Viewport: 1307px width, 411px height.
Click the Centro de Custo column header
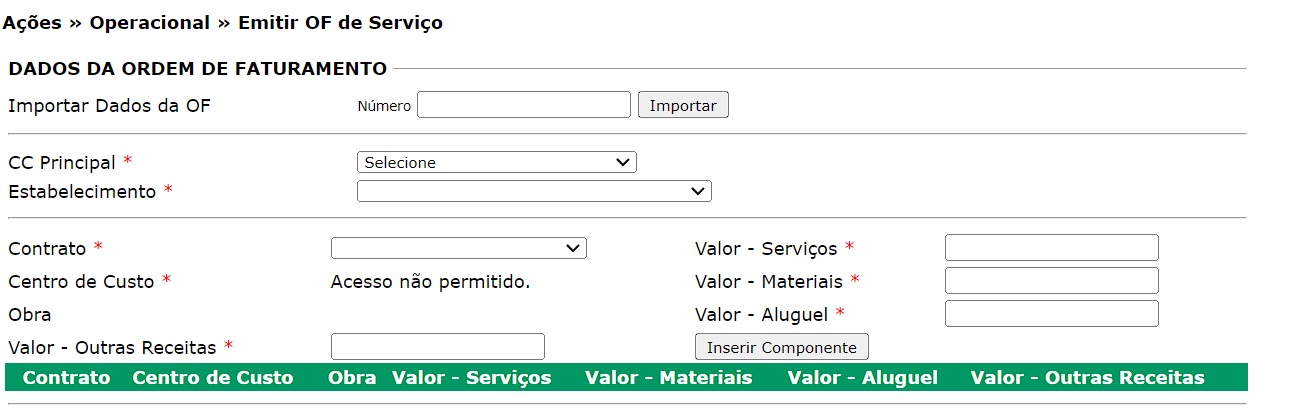point(212,377)
